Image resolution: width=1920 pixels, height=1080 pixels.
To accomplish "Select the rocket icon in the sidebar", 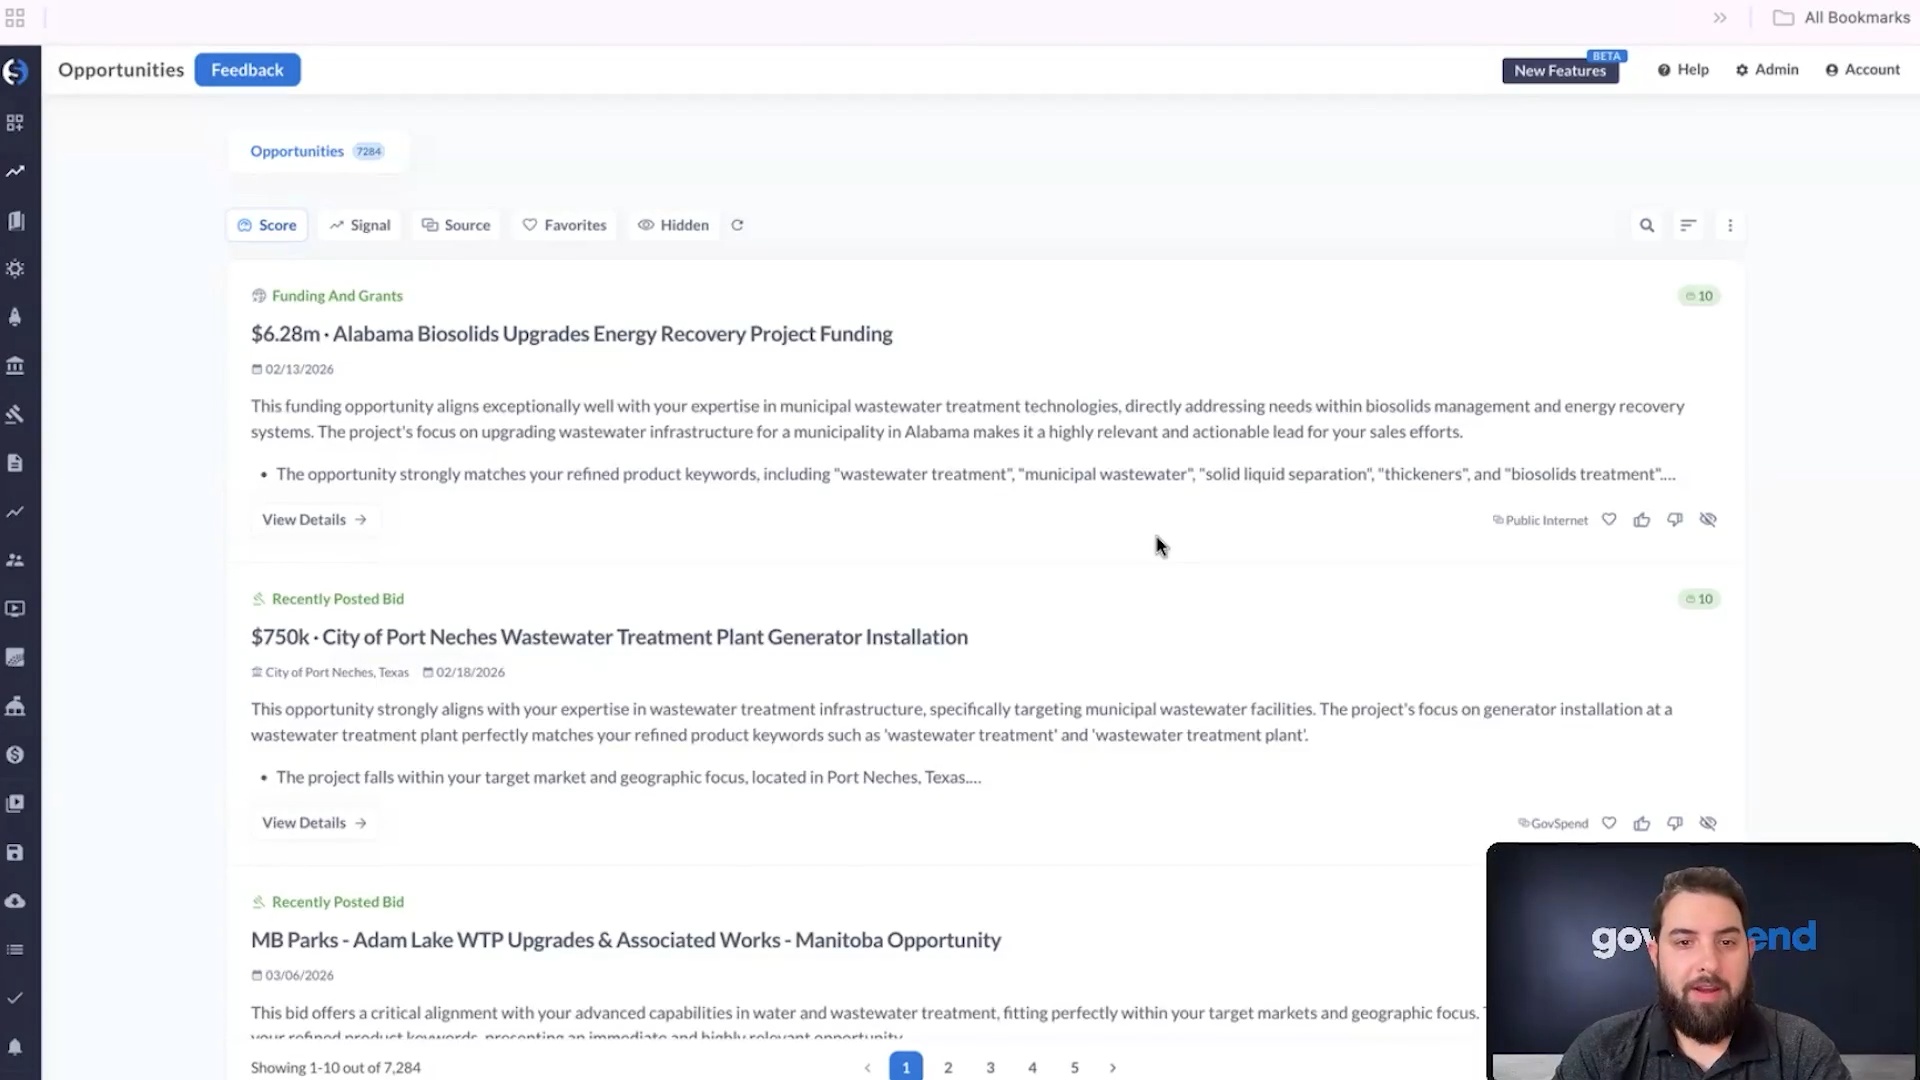I will [x=15, y=317].
